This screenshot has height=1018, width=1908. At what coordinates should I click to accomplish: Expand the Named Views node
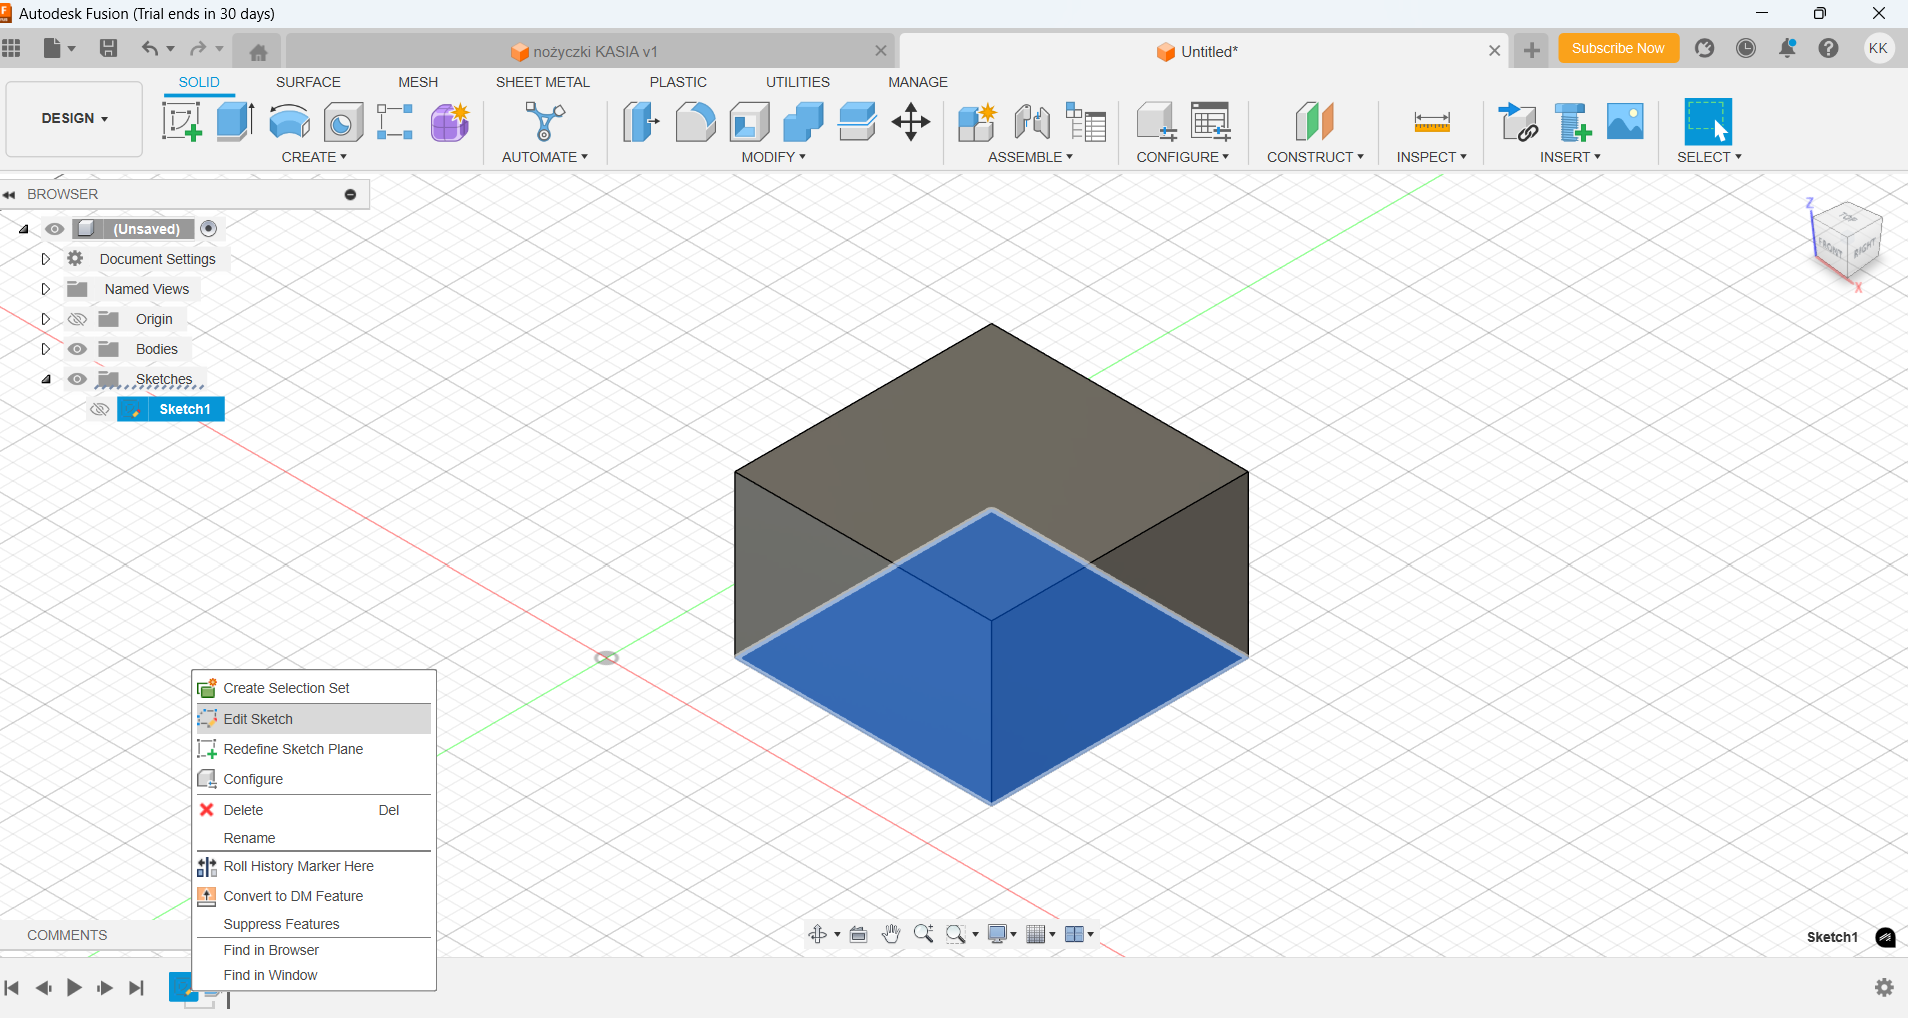click(45, 289)
